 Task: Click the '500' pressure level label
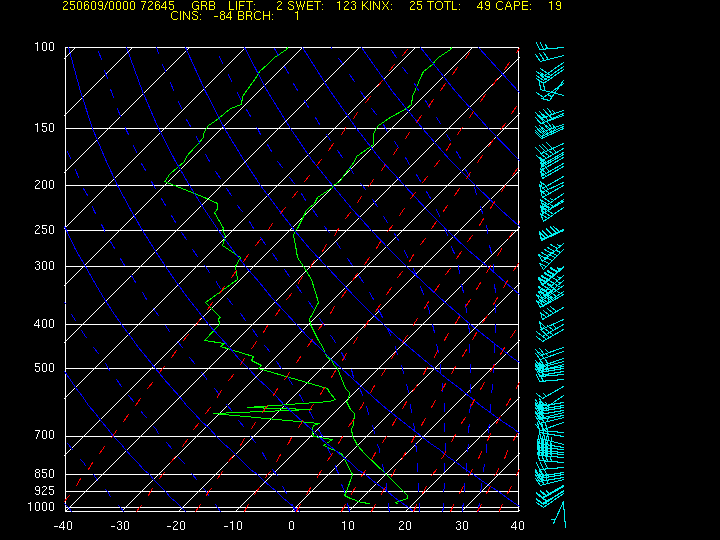pos(44,368)
